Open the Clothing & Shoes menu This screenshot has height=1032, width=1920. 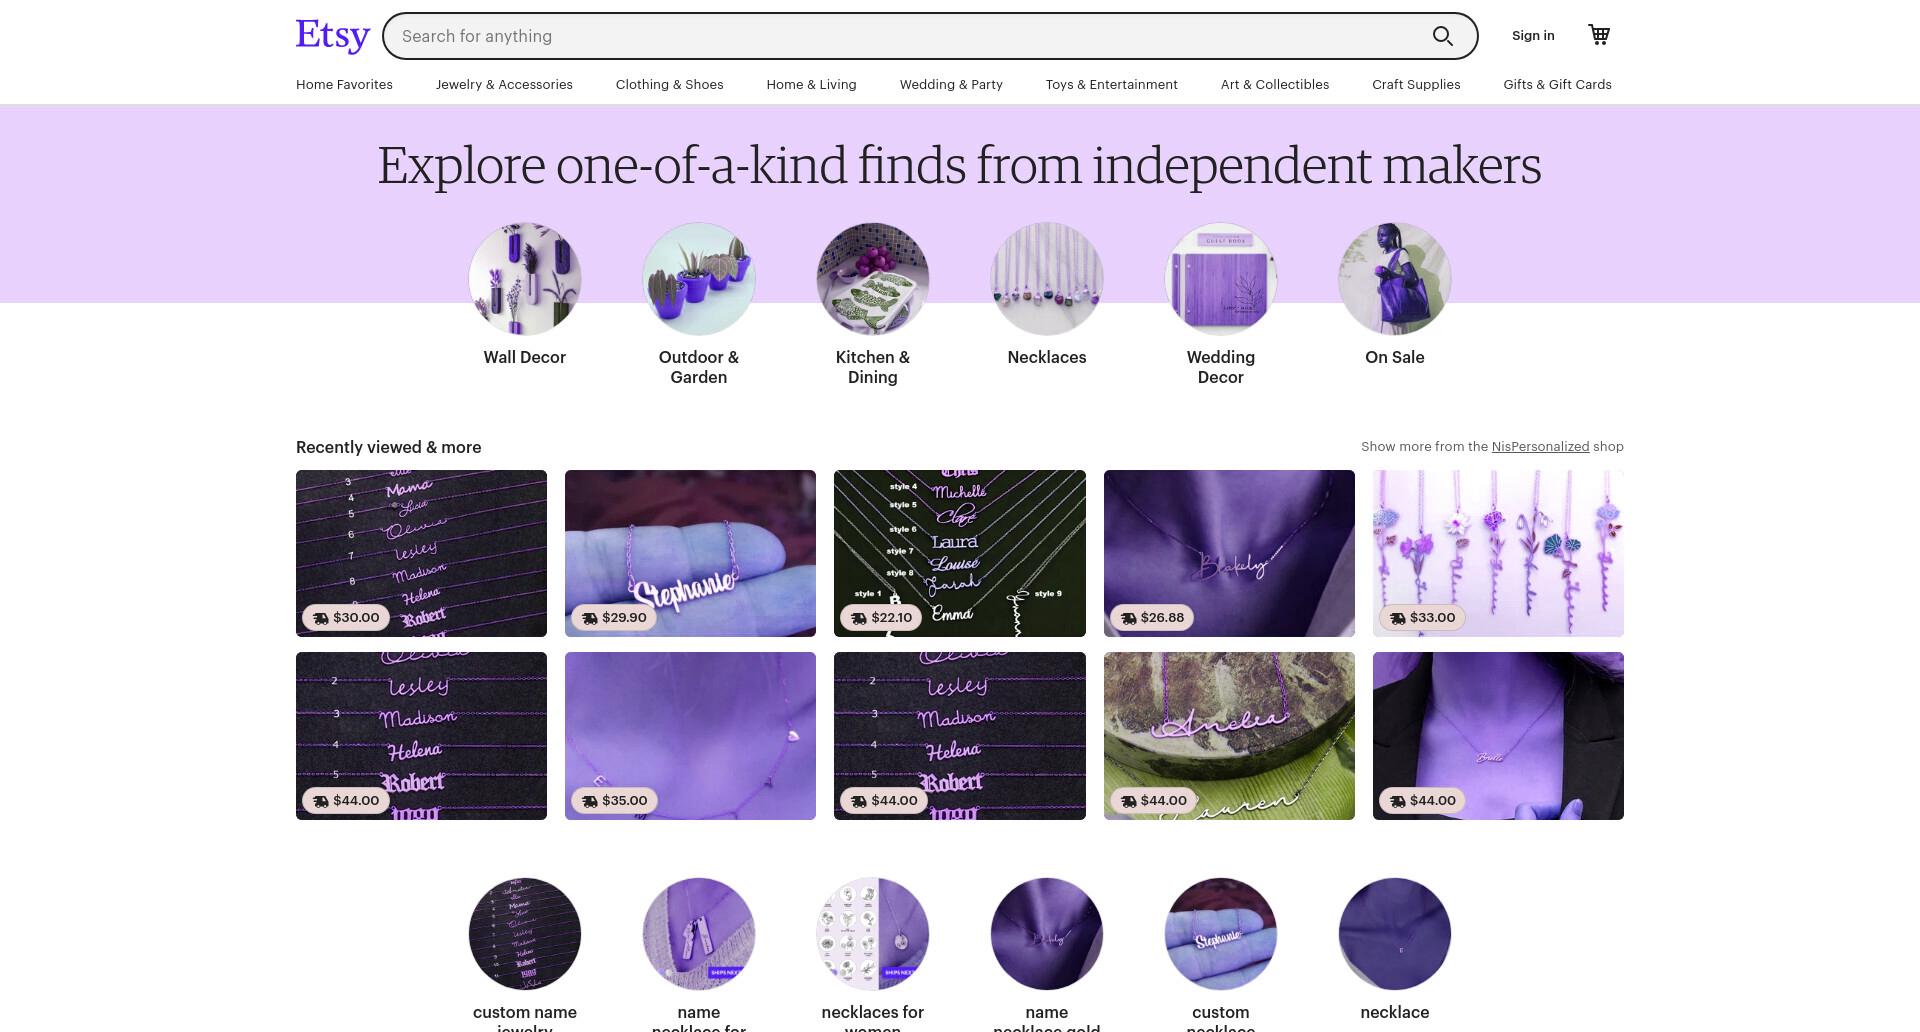(x=669, y=84)
